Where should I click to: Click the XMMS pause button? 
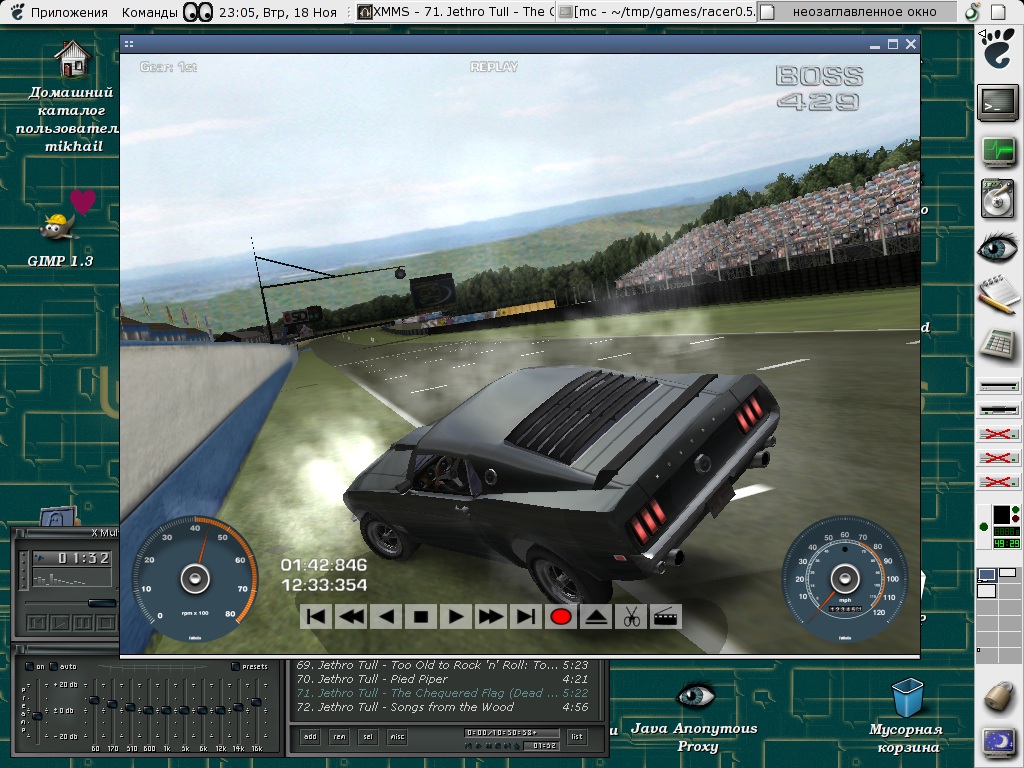pyautogui.click(x=82, y=622)
